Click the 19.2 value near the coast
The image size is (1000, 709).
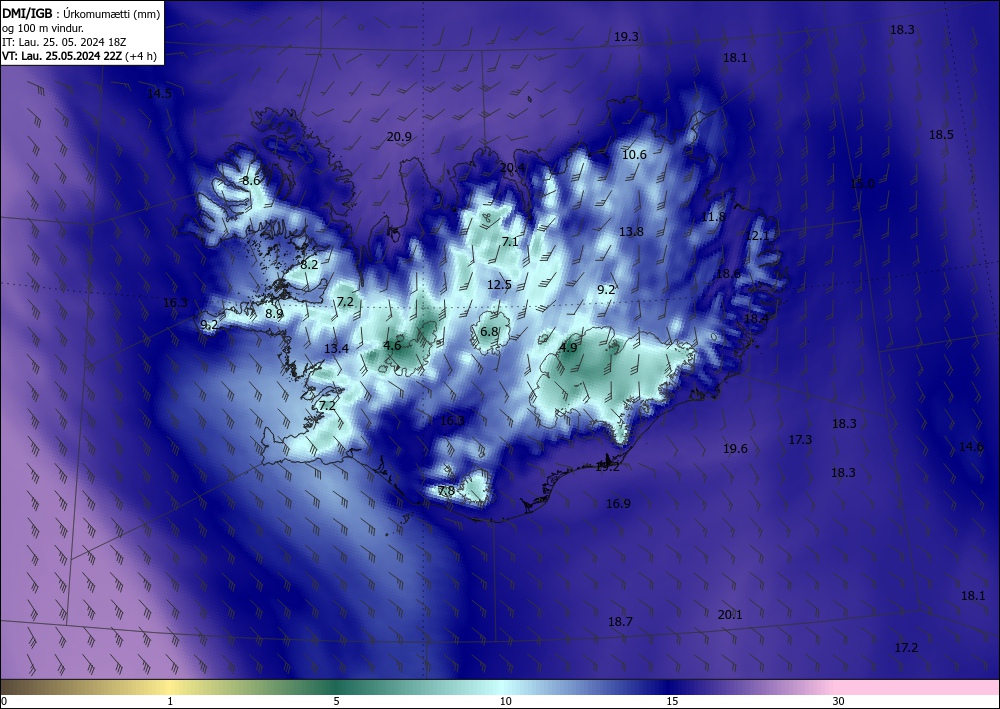[607, 467]
